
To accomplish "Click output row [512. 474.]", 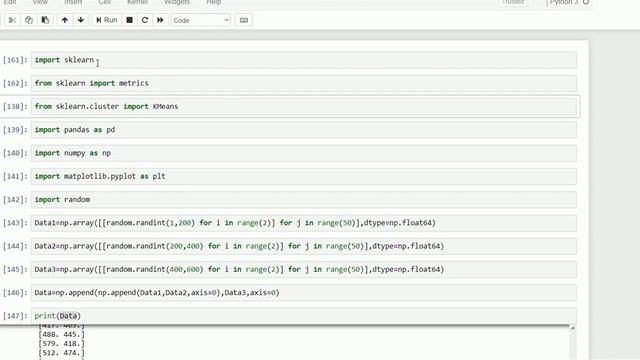I will tap(61, 353).
